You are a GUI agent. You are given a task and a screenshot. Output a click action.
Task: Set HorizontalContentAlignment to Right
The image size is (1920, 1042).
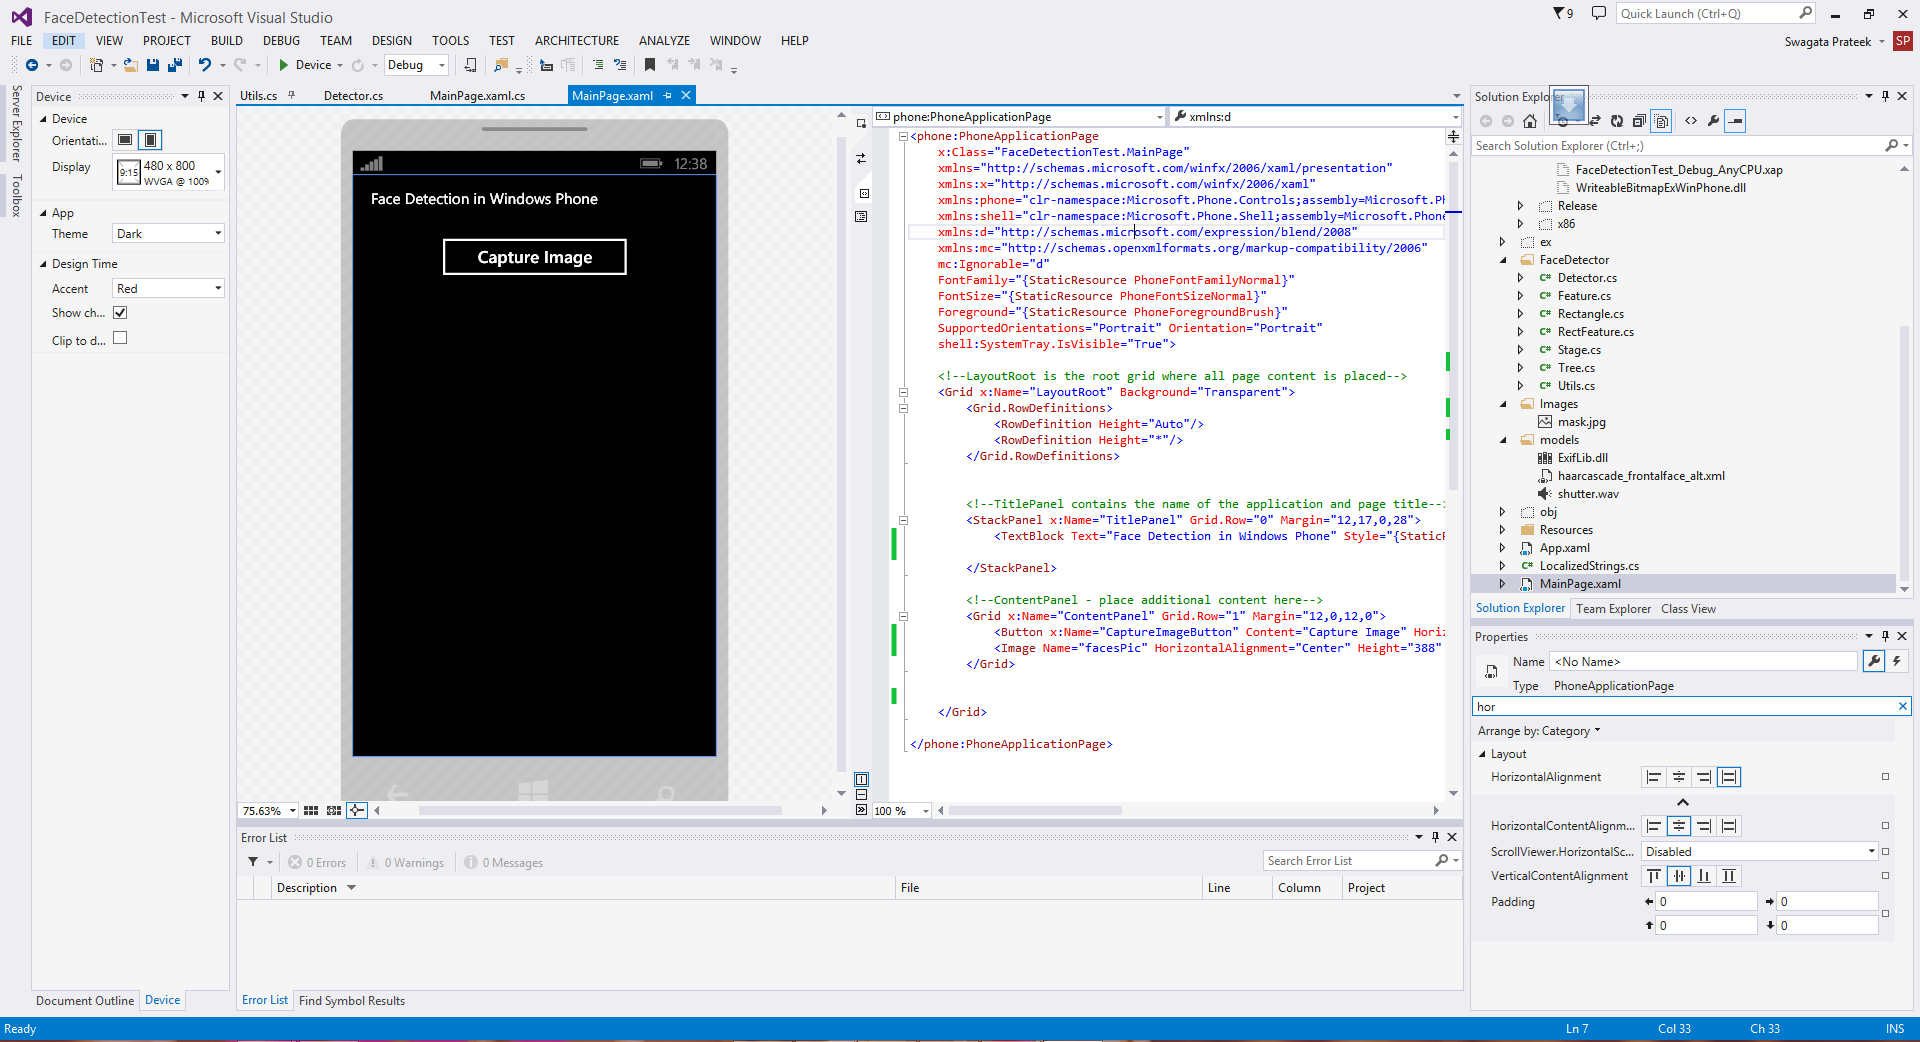1704,826
